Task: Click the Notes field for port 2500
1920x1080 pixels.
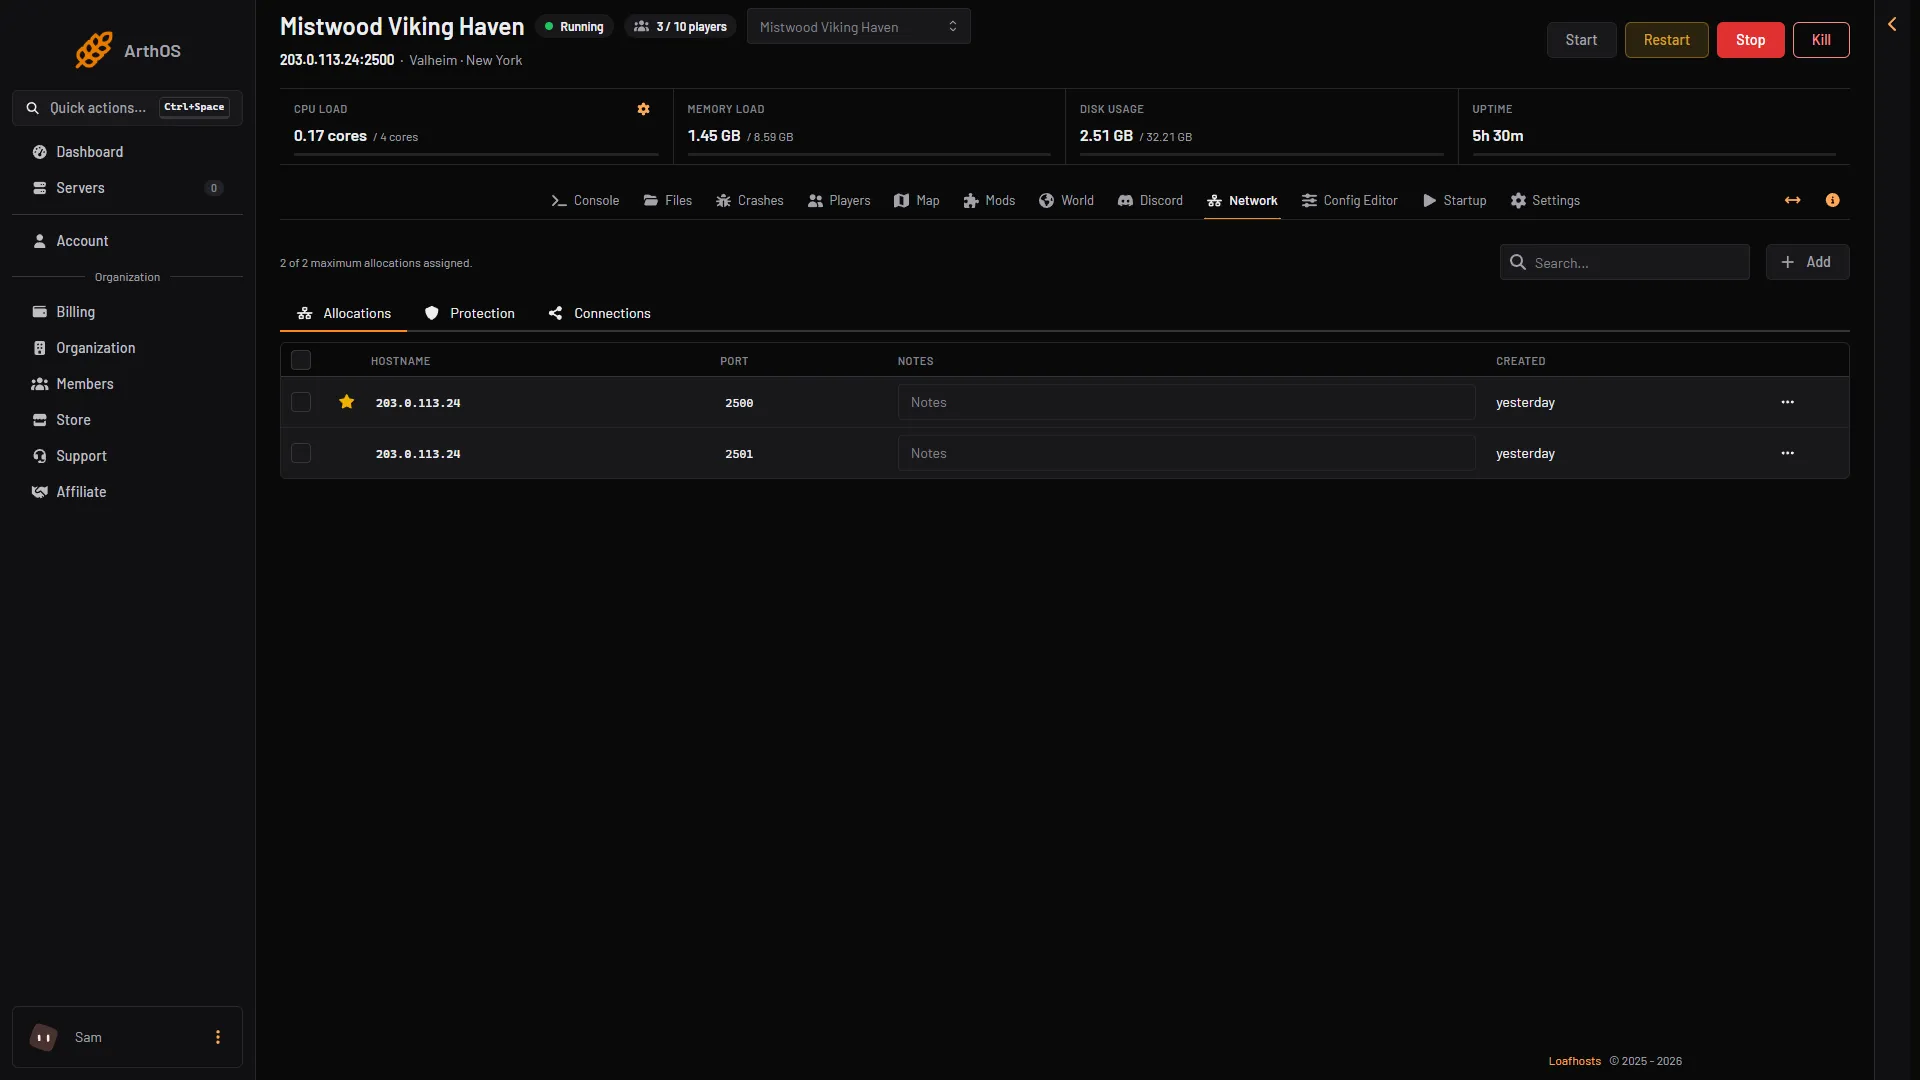Action: tap(1186, 402)
